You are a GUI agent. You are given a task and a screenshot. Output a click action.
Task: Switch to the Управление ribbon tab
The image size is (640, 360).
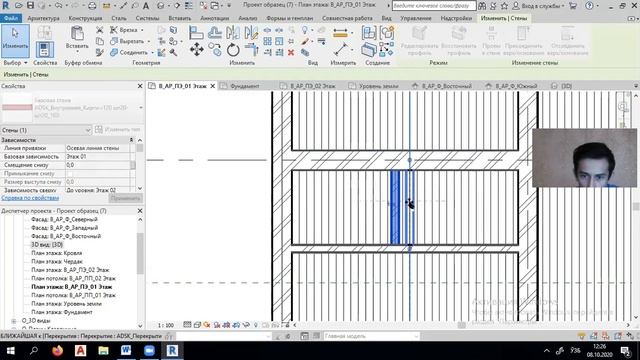[x=416, y=18]
